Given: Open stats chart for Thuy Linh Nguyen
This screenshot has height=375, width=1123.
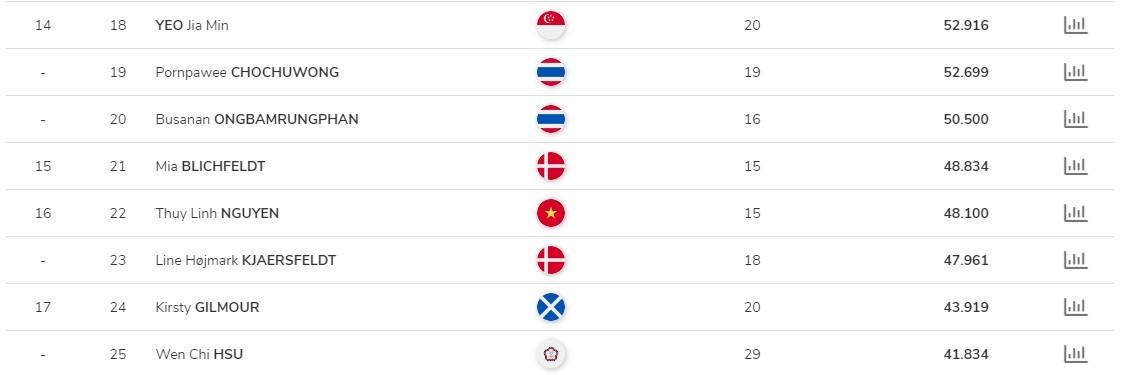Looking at the screenshot, I should coord(1075,213).
